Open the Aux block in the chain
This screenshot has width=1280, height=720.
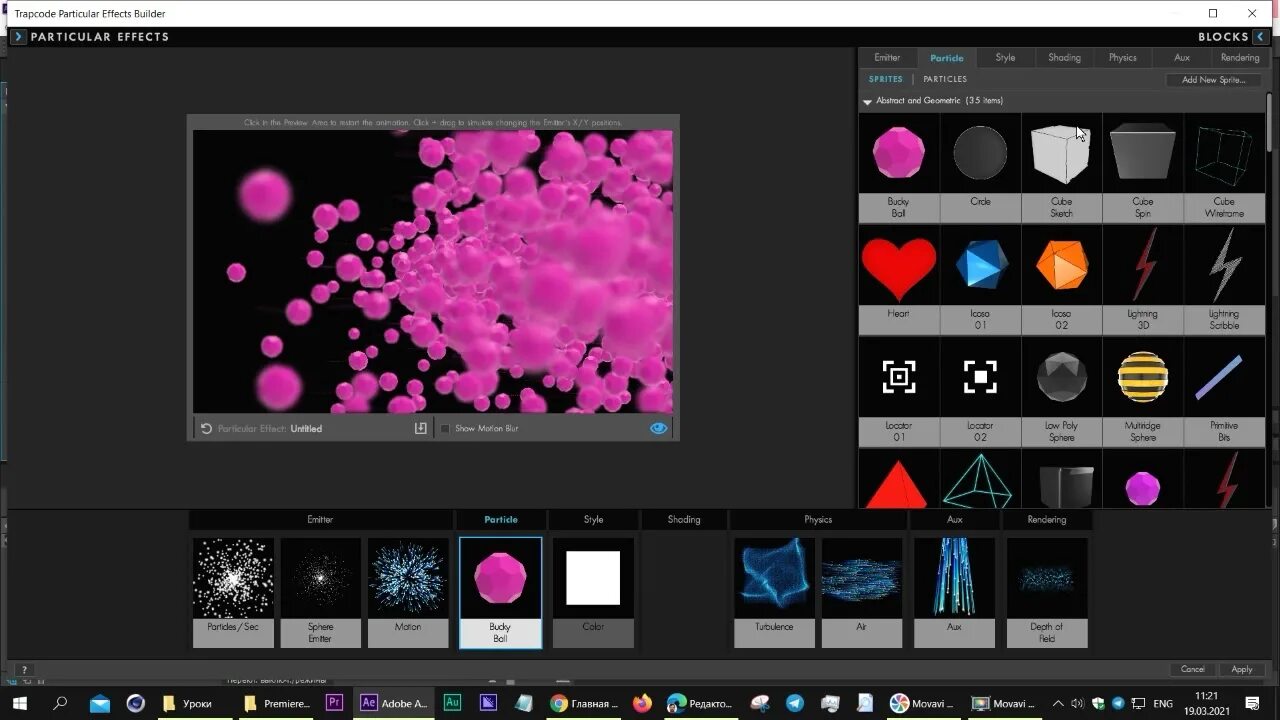tap(954, 592)
